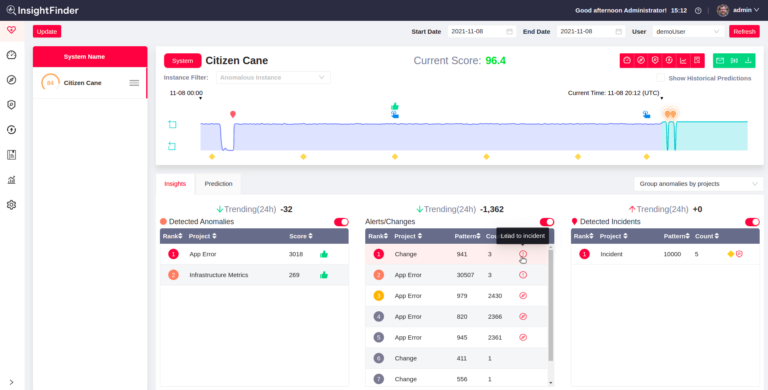Click the scroll-down arrow in Alerts/Changes table
Viewport: 768px width, 390px height.
(551, 383)
